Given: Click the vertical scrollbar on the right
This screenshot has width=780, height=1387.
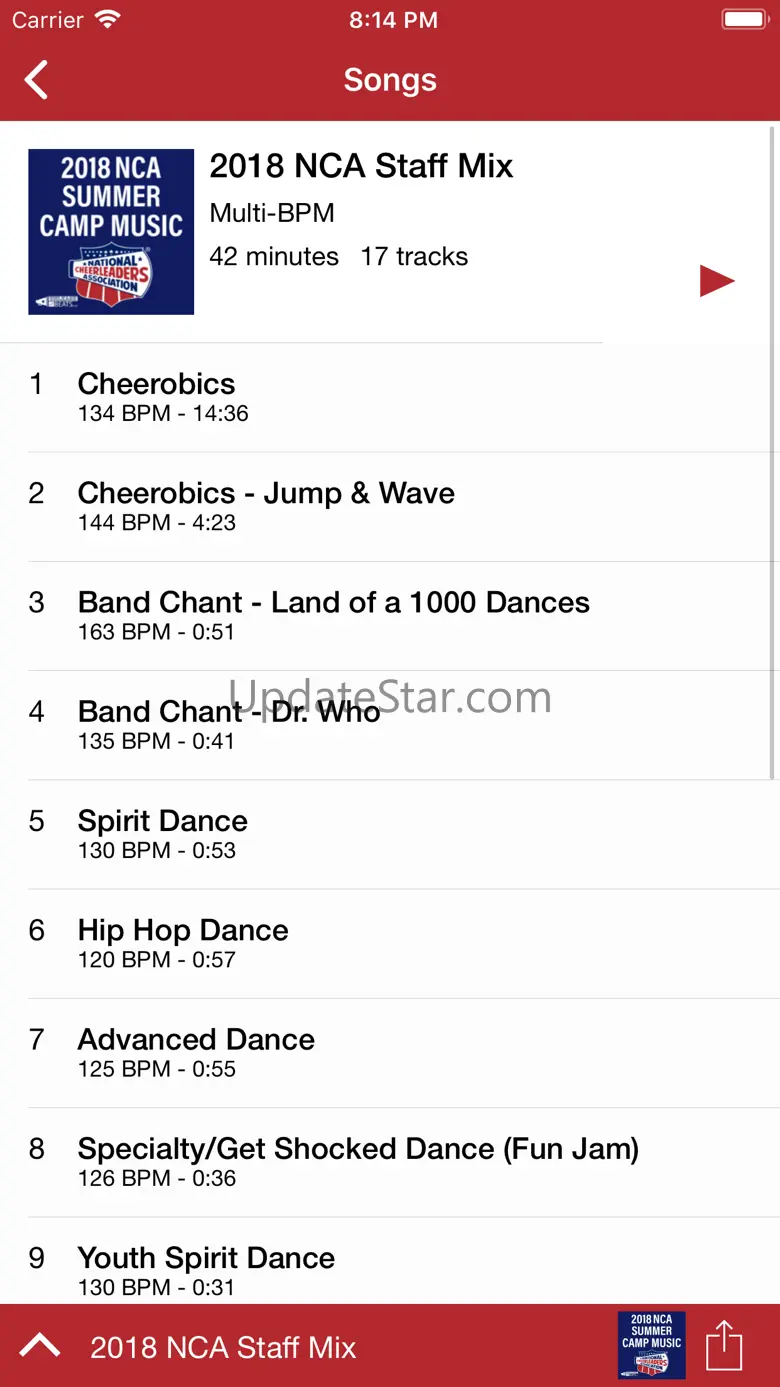Looking at the screenshot, I should tap(772, 450).
